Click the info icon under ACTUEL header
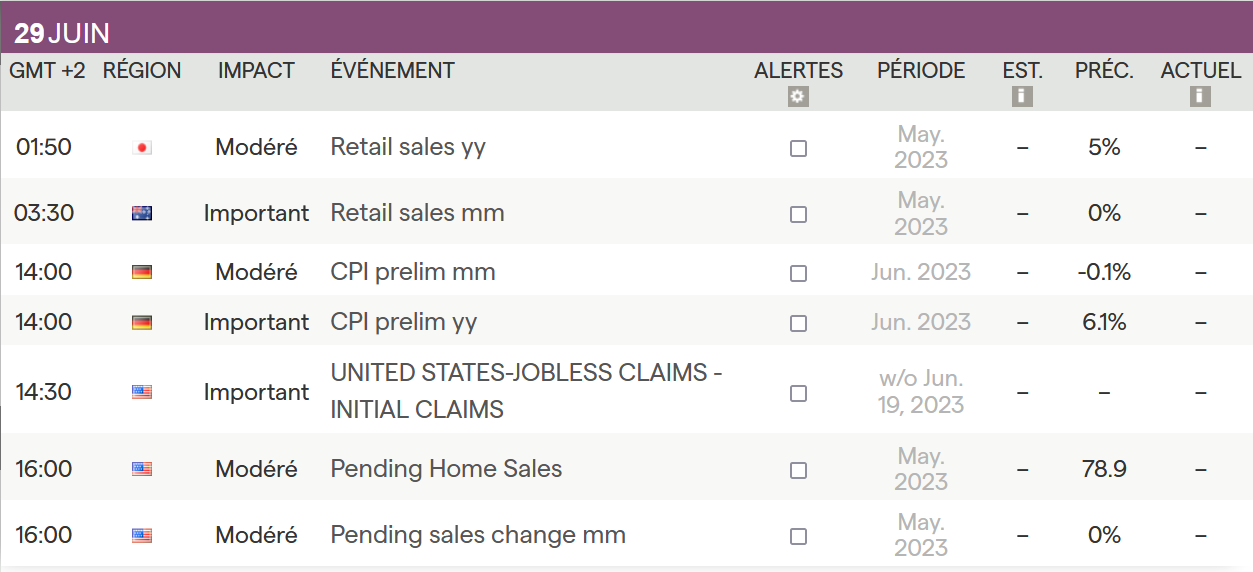This screenshot has height=572, width=1253. (1200, 97)
